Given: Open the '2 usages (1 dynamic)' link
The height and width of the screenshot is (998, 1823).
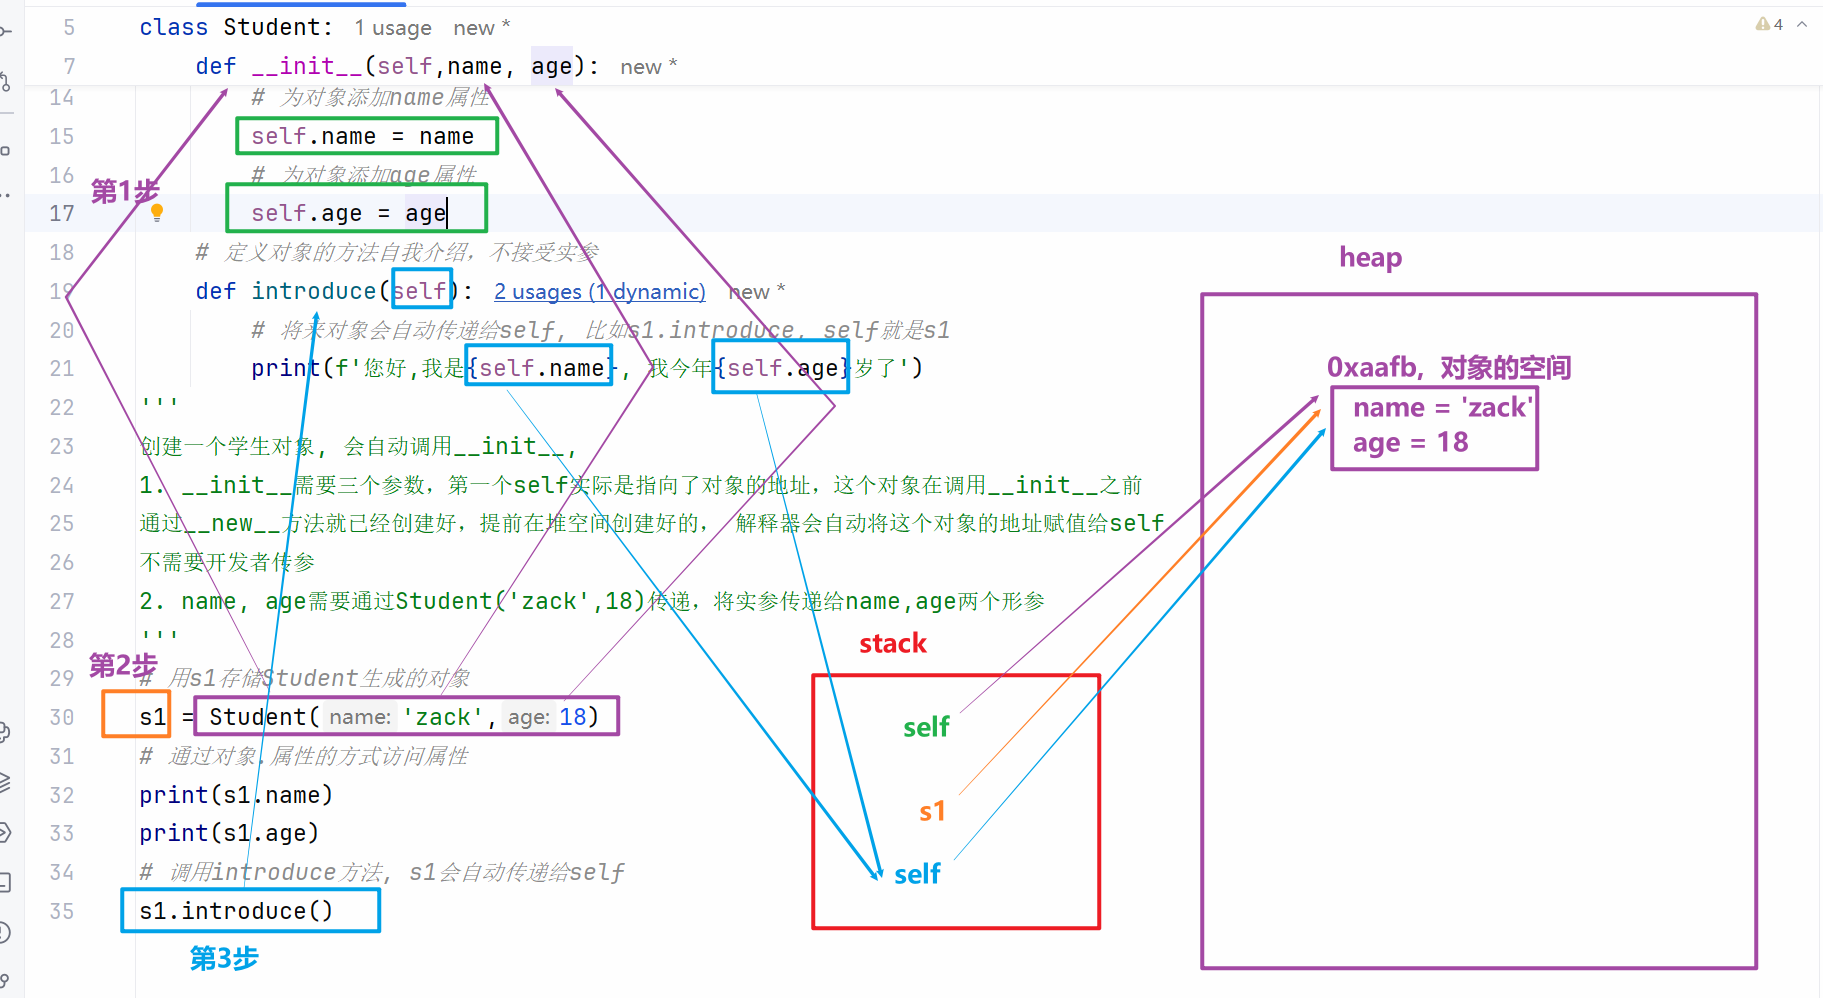Looking at the screenshot, I should [x=599, y=291].
